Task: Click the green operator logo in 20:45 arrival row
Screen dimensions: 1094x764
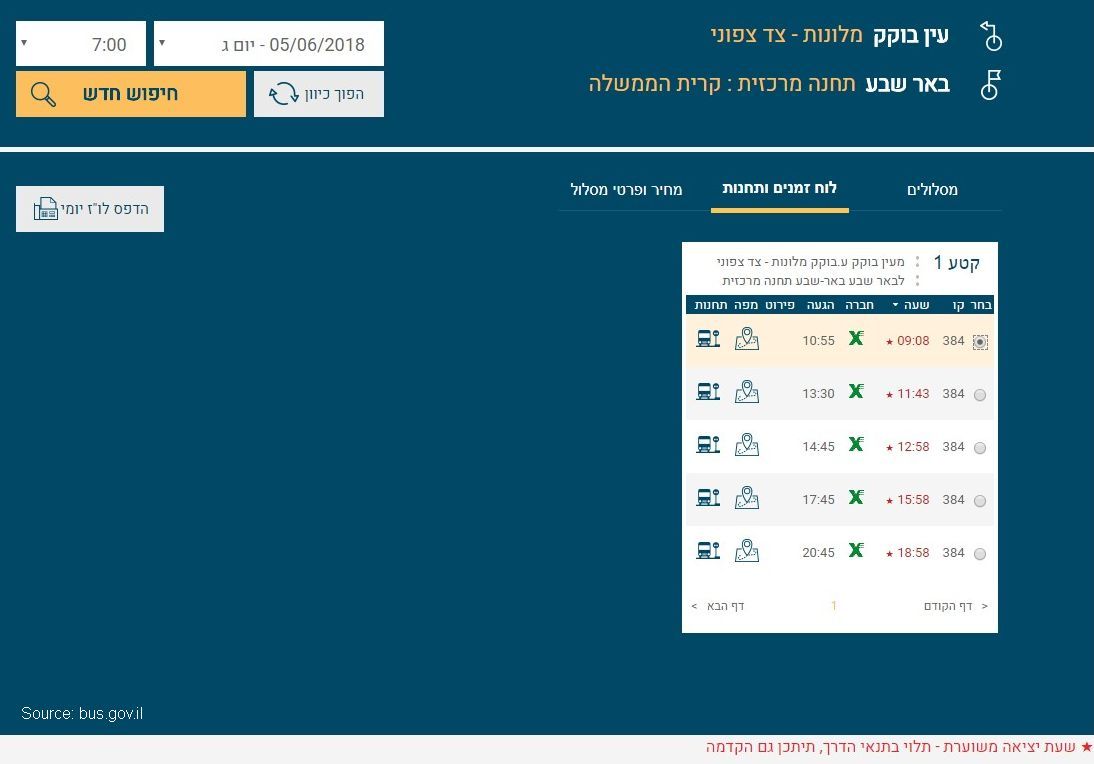Action: pos(856,550)
